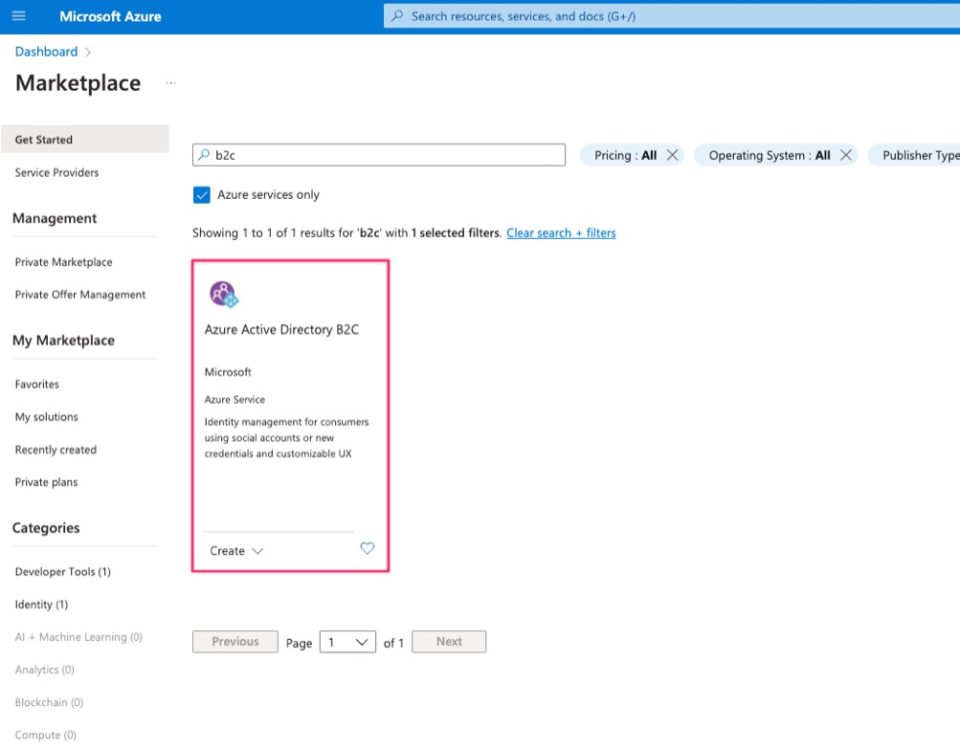Screen dimensions: 960x750
Task: Open the Azure portal hamburger menu
Action: tap(17, 16)
